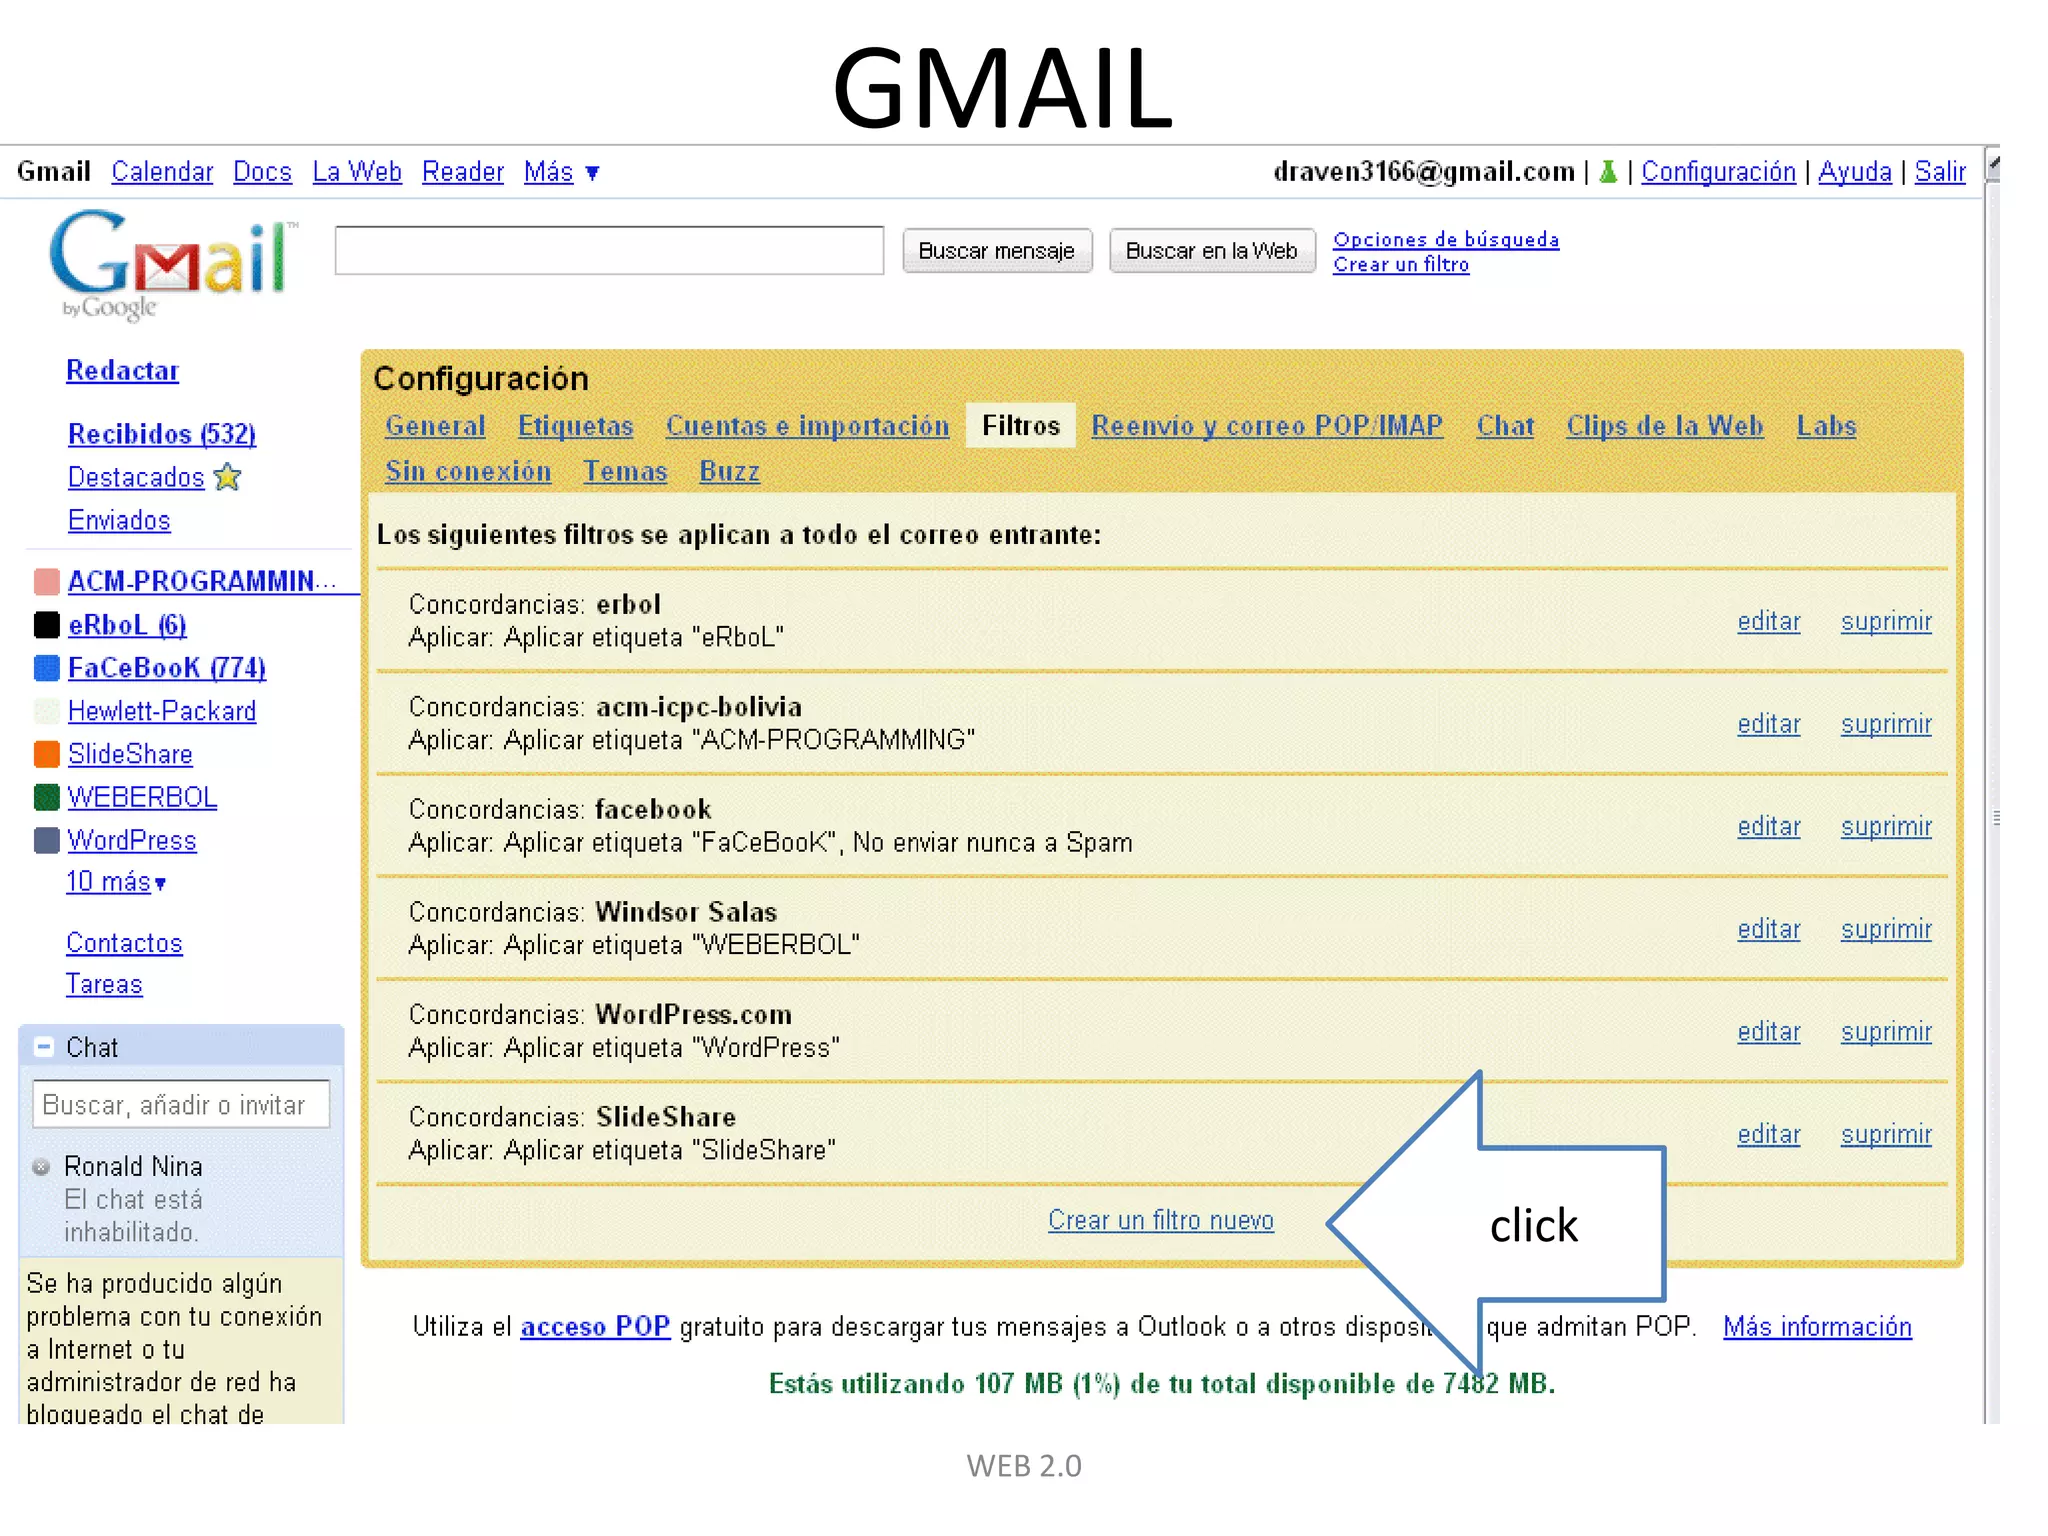Switch to the Etiquetas settings tab
This screenshot has height=1536, width=2048.
click(x=576, y=426)
